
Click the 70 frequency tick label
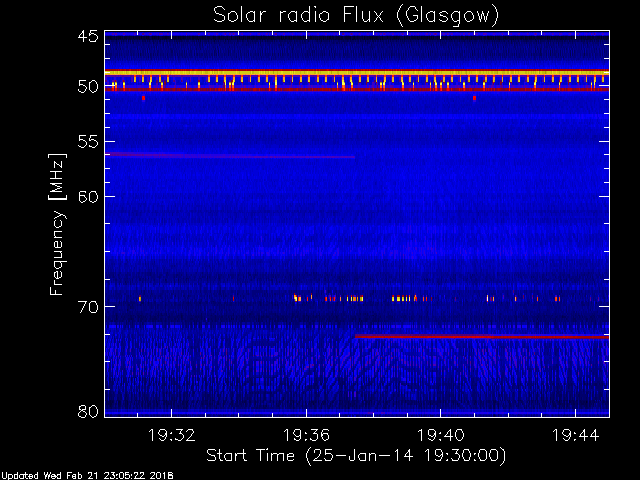click(x=88, y=307)
